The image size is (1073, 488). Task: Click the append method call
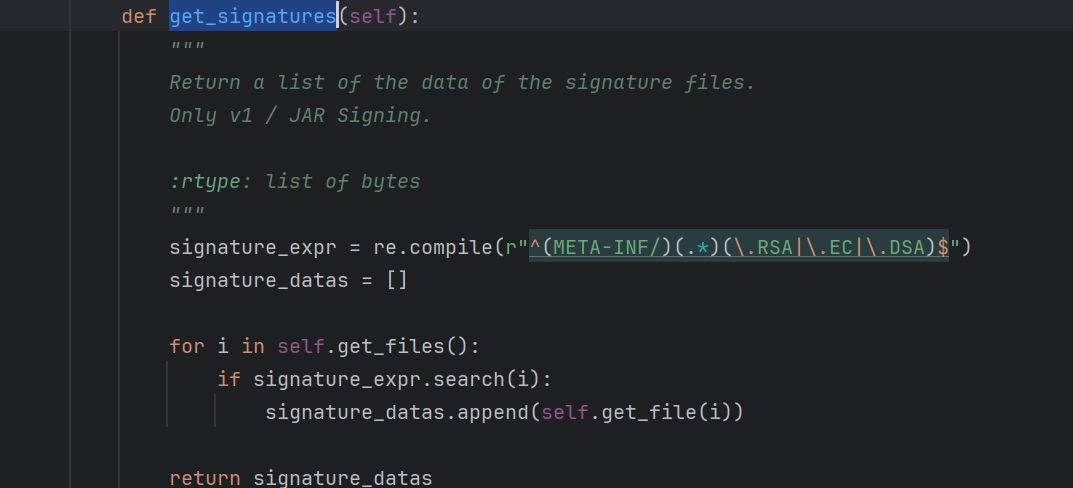point(493,412)
